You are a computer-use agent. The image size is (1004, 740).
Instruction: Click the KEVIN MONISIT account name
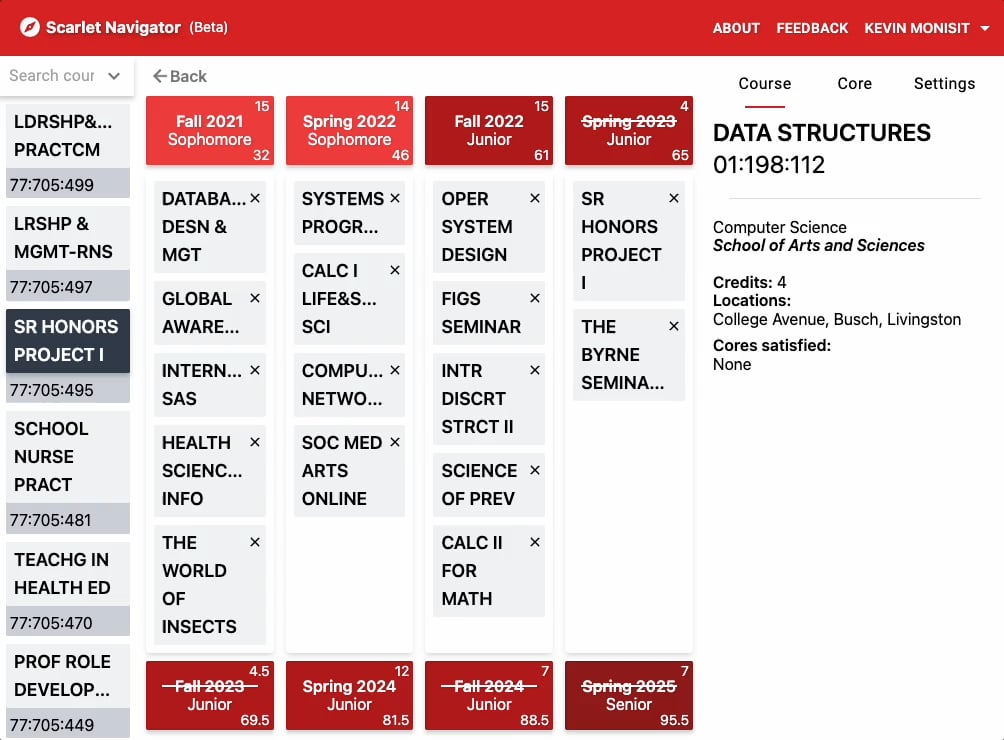[x=917, y=28]
